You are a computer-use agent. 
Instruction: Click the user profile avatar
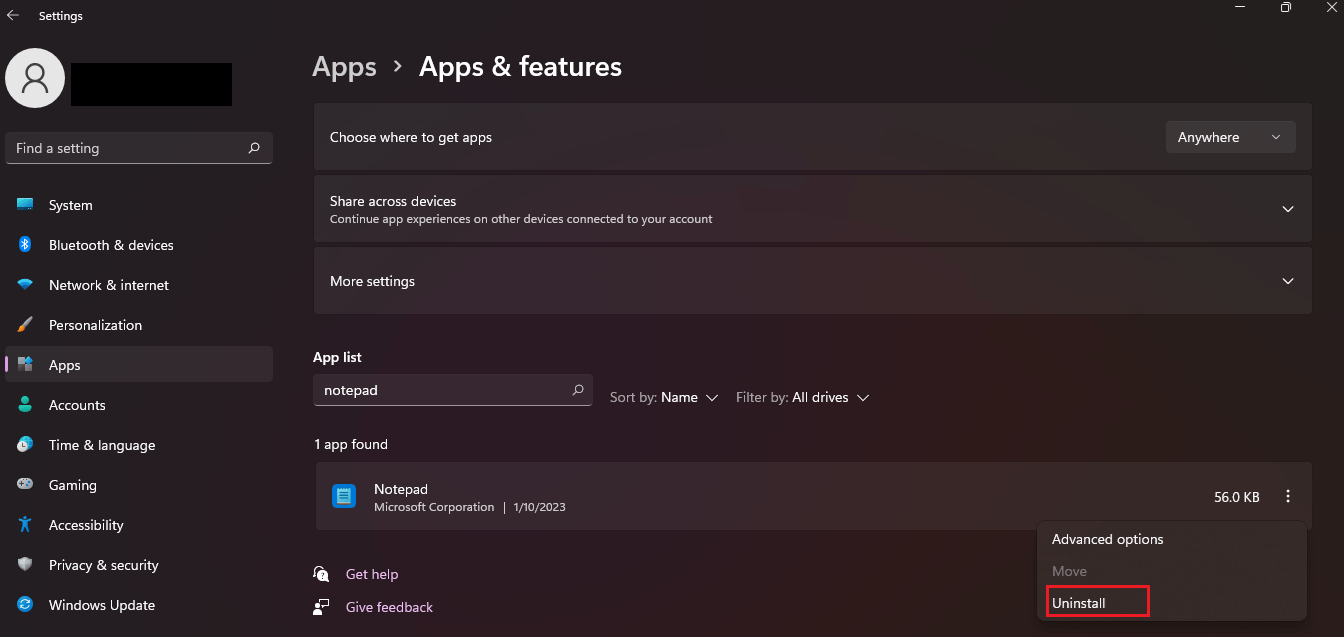click(35, 78)
